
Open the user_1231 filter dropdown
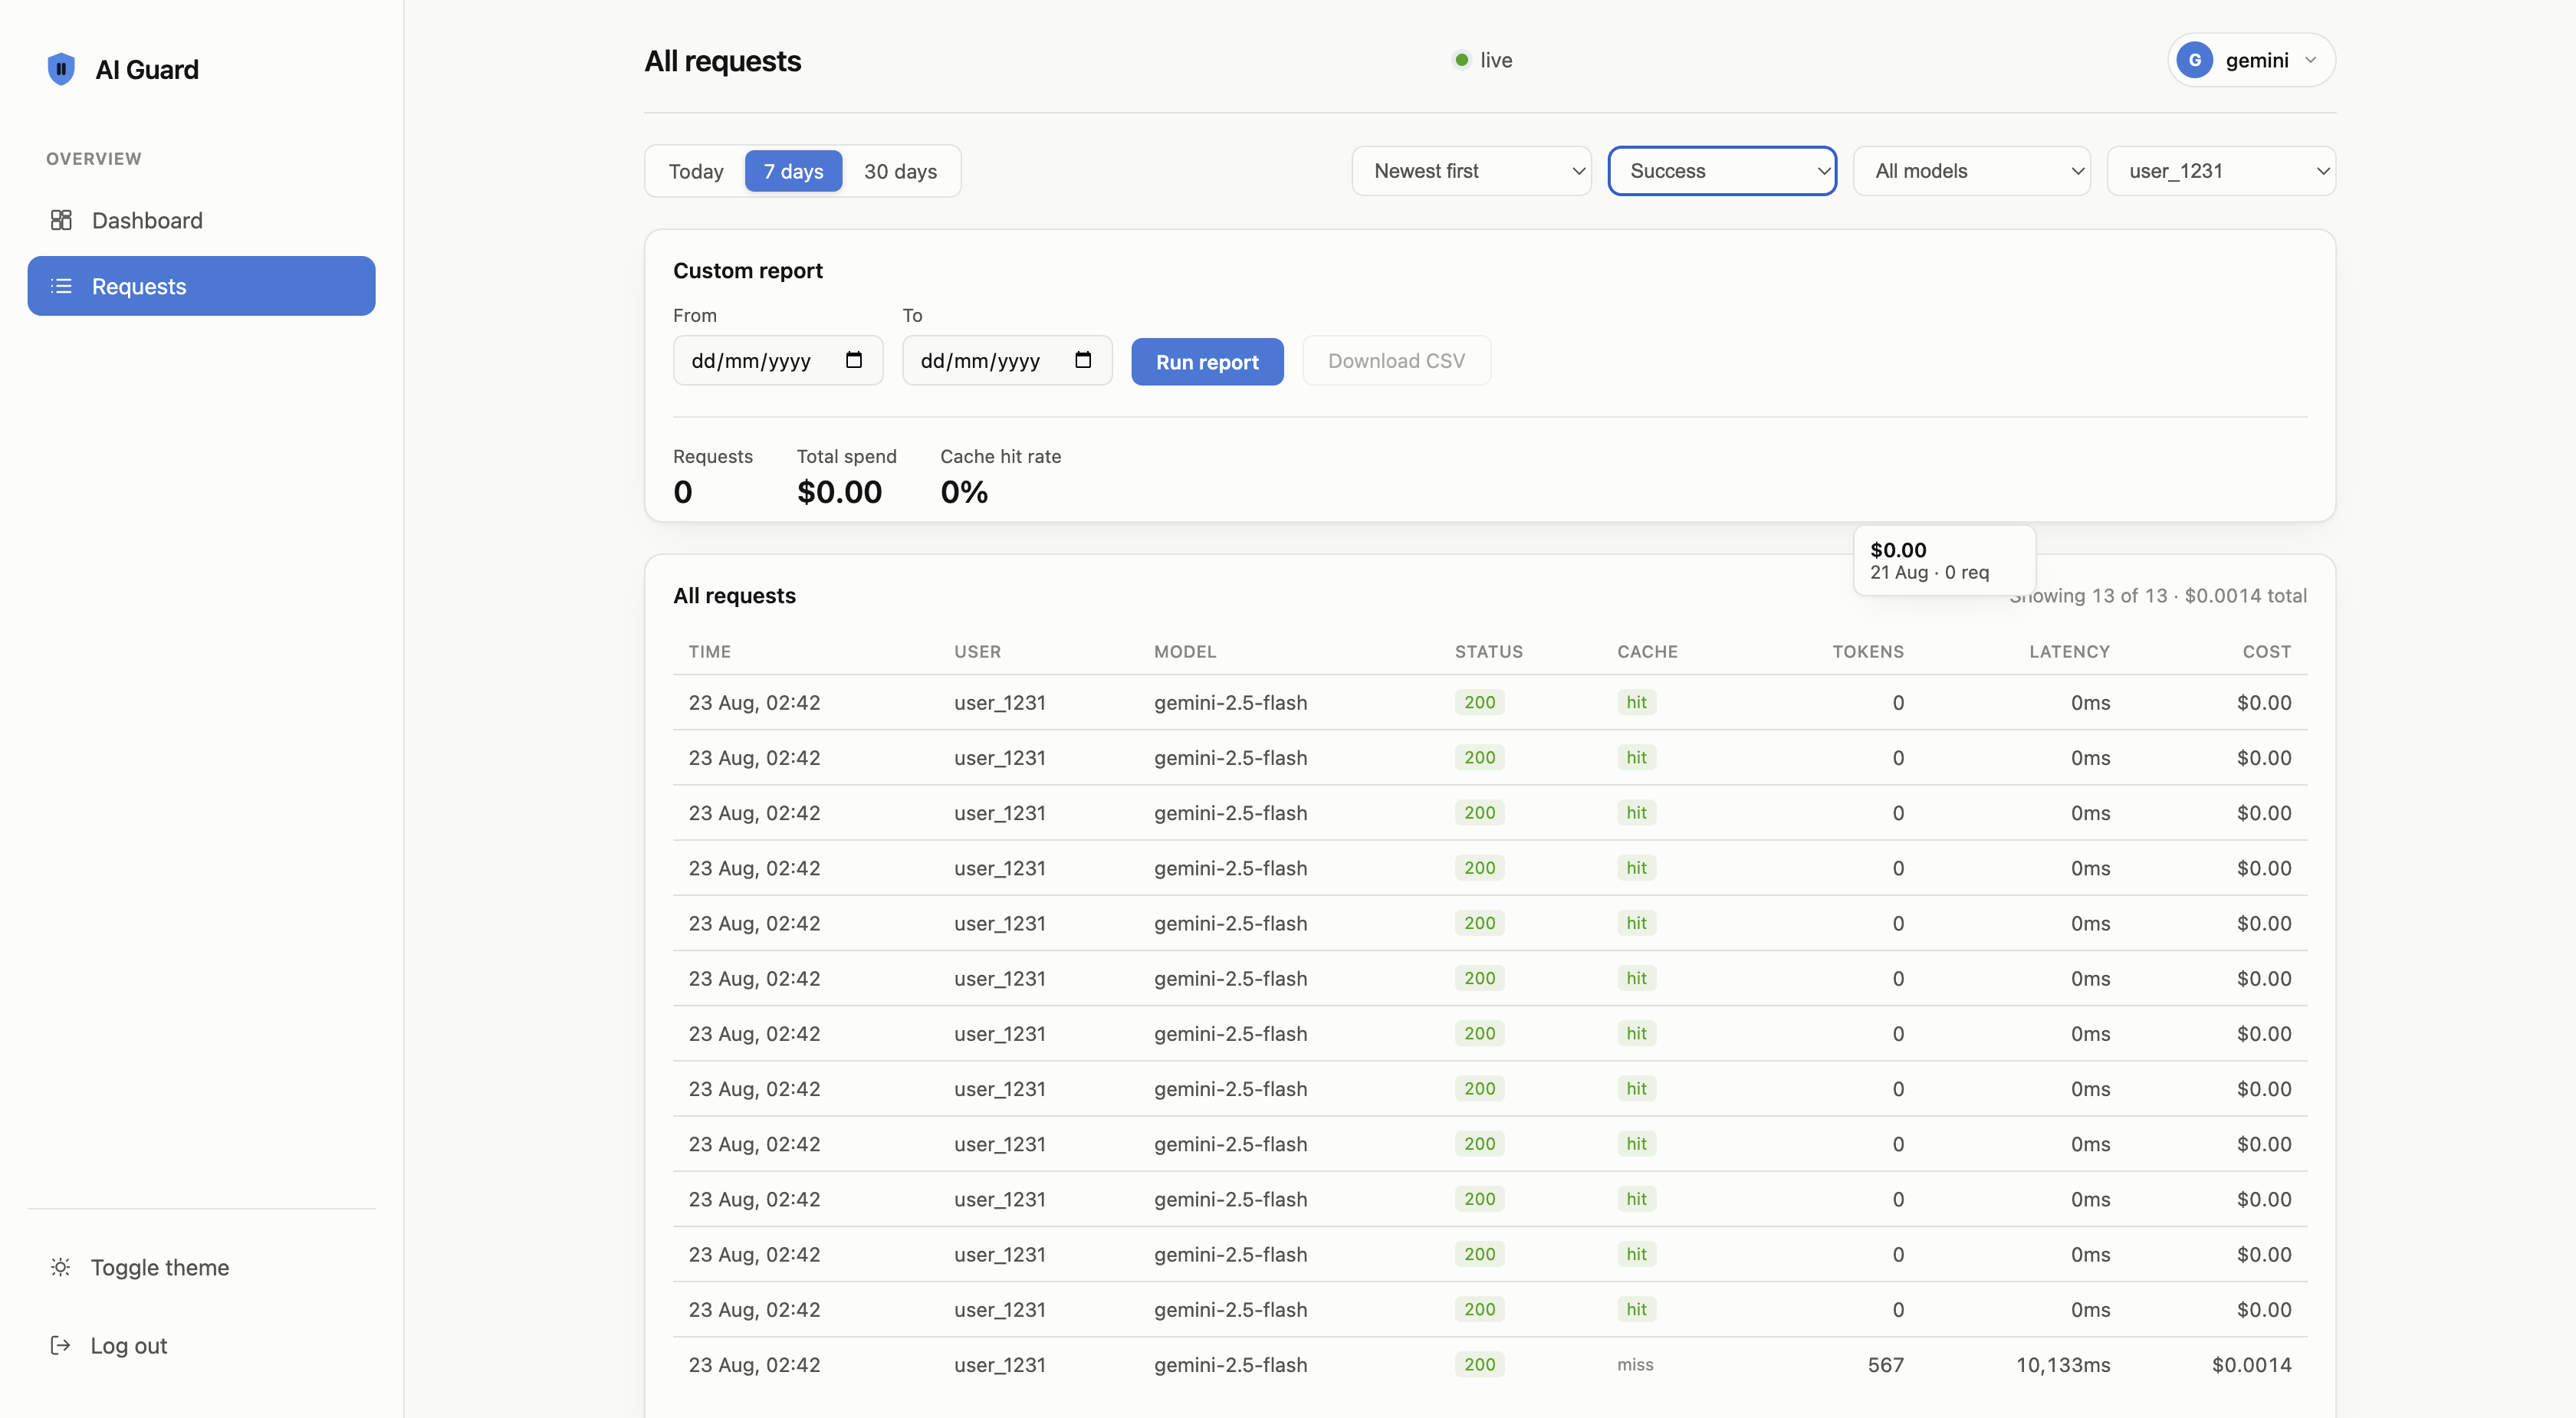click(2221, 171)
